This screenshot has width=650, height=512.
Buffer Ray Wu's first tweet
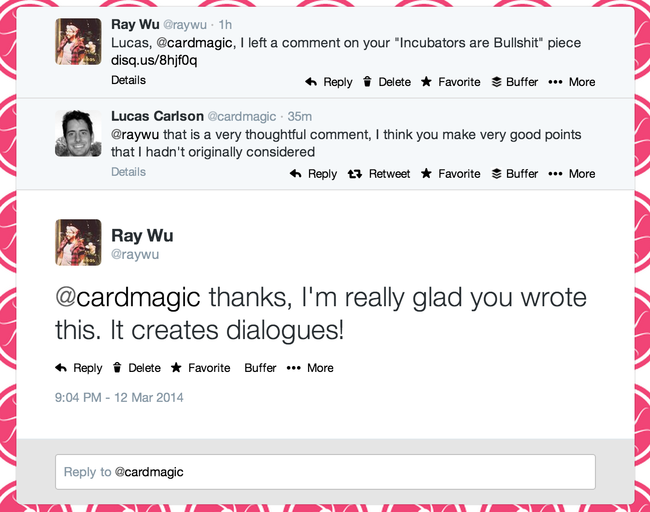tap(514, 82)
